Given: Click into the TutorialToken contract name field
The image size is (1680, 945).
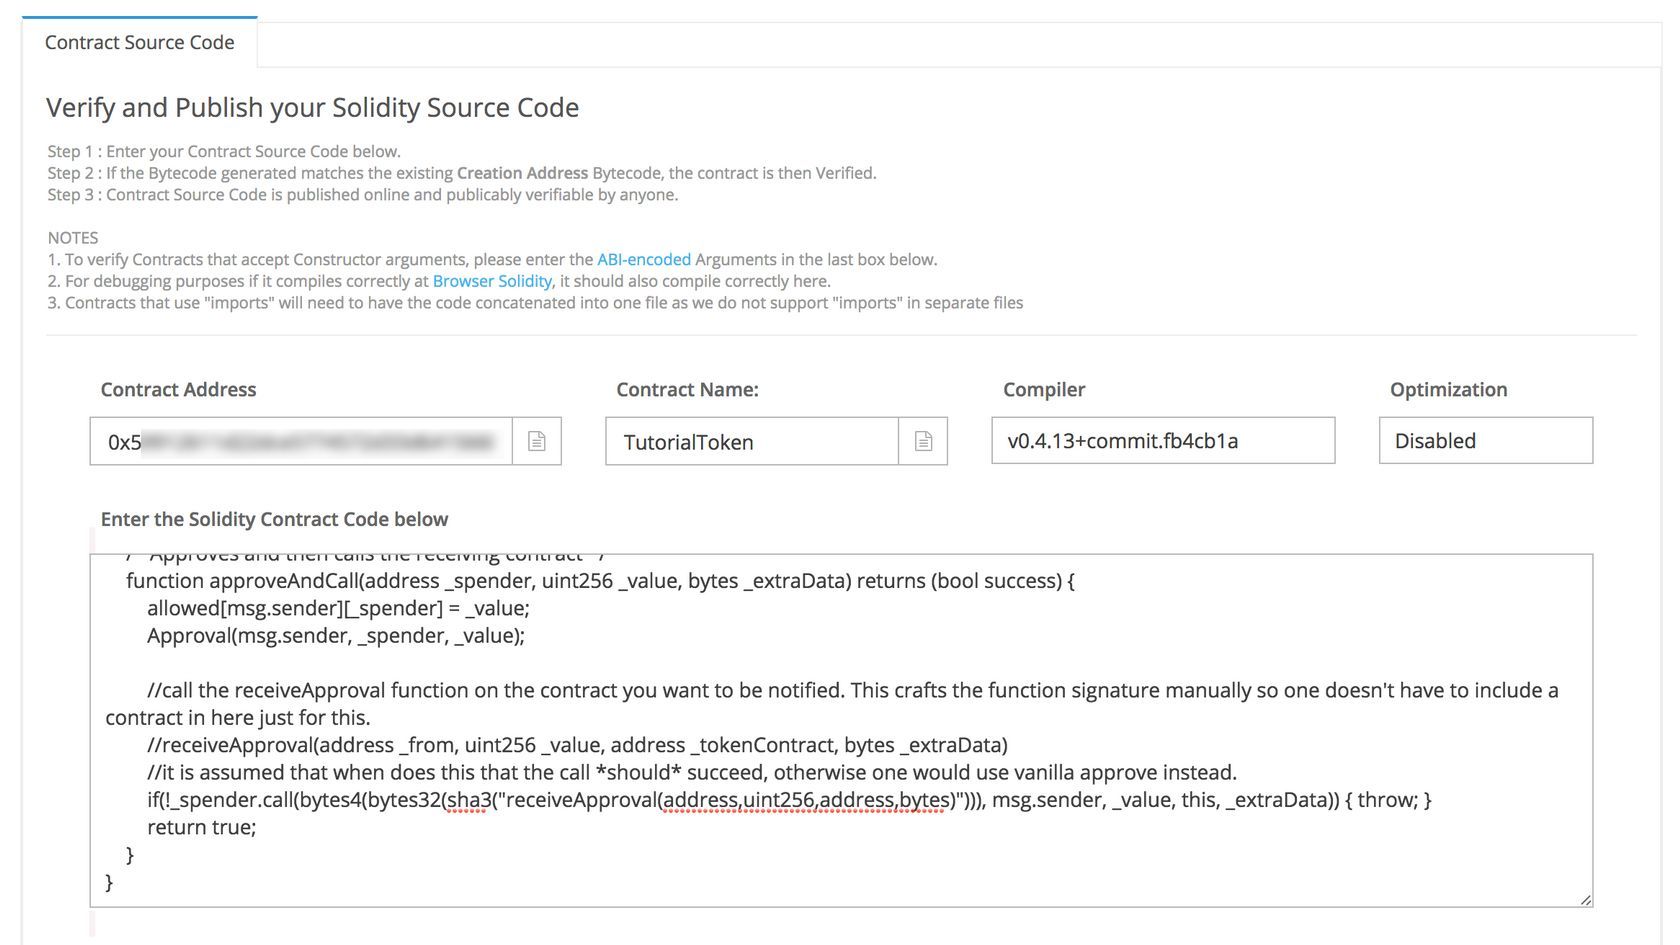Looking at the screenshot, I should click(750, 441).
